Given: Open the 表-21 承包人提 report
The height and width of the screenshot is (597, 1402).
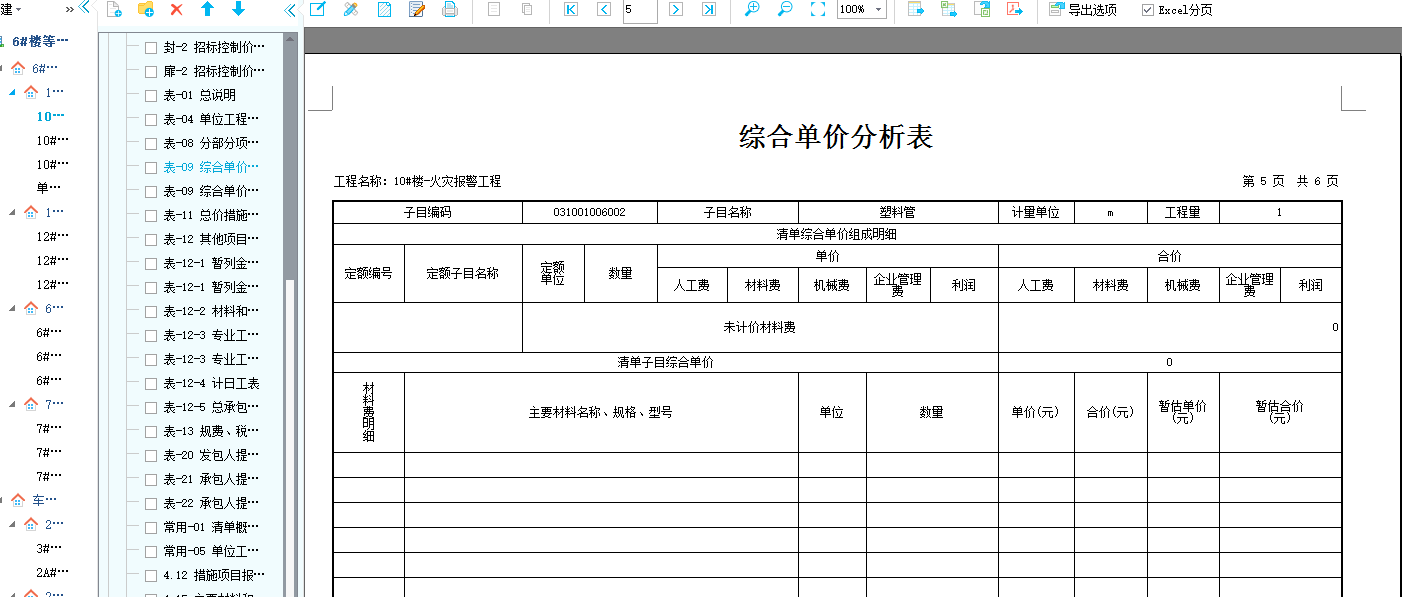Looking at the screenshot, I should (211, 479).
